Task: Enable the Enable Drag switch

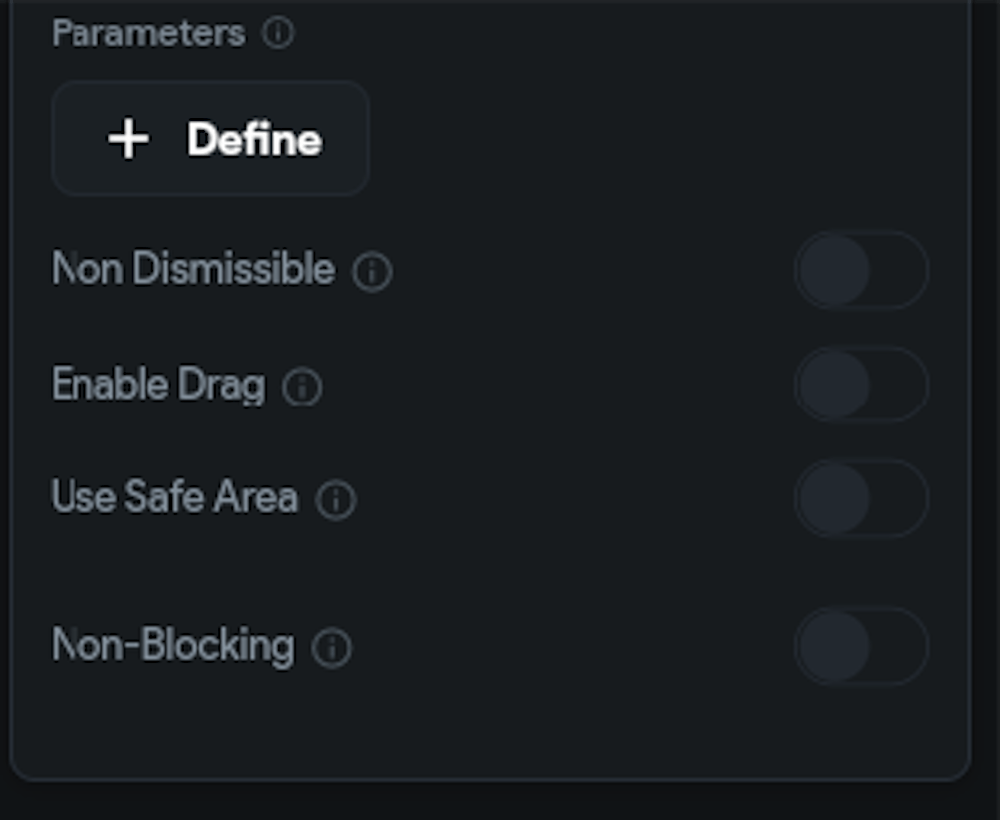Action: point(861,385)
